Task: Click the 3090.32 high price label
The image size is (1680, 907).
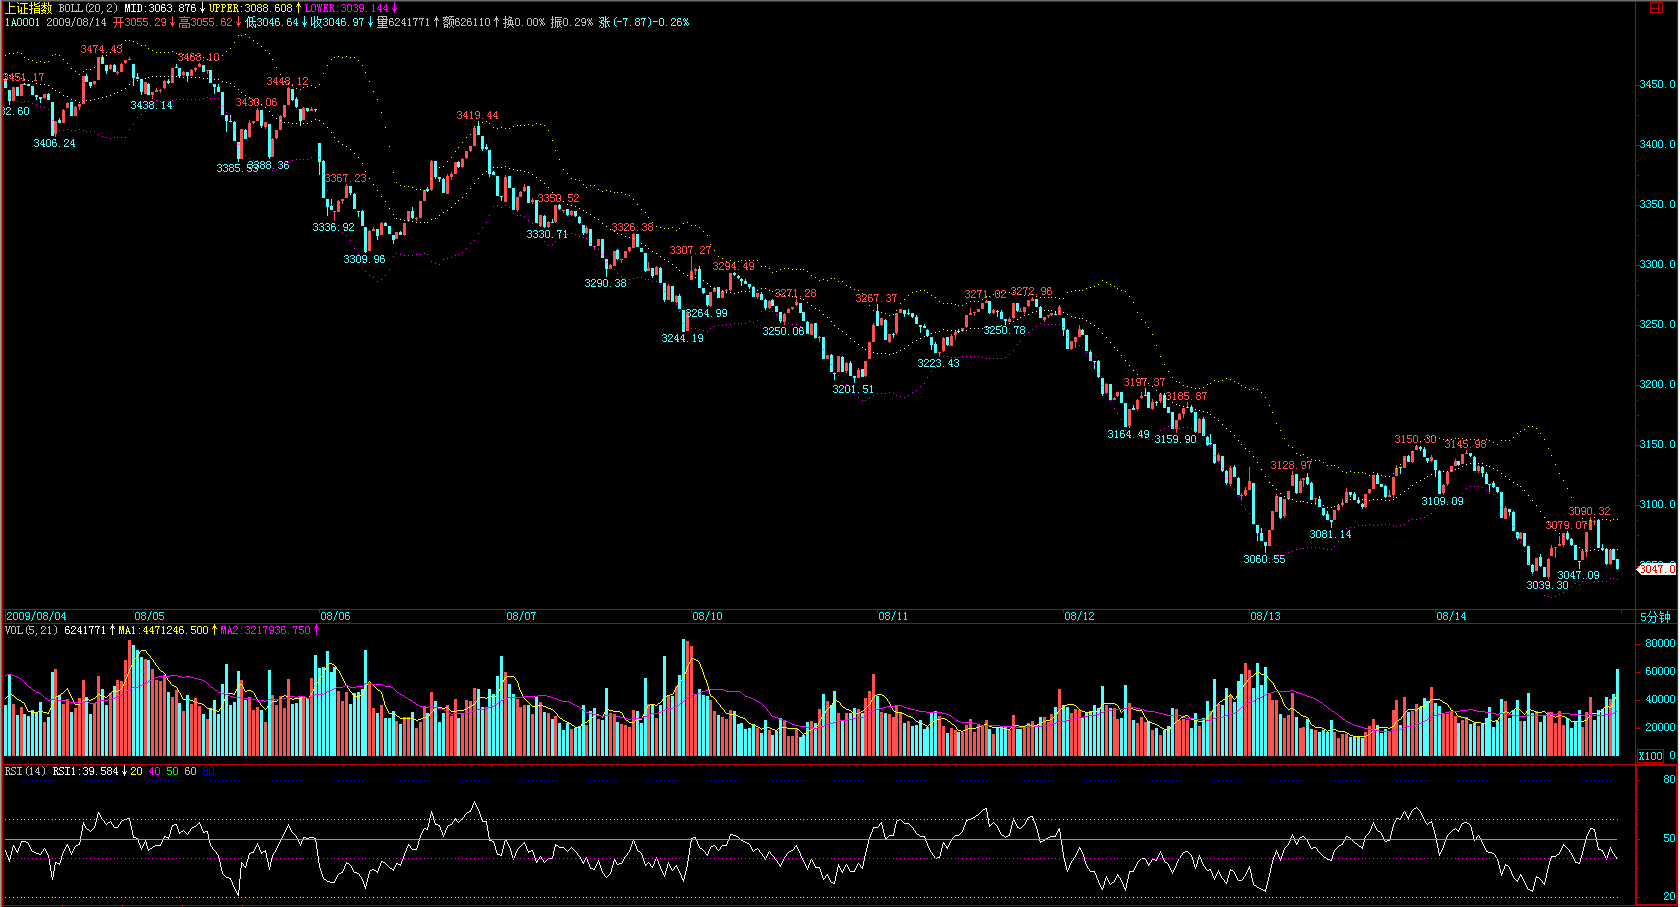Action: [1589, 511]
